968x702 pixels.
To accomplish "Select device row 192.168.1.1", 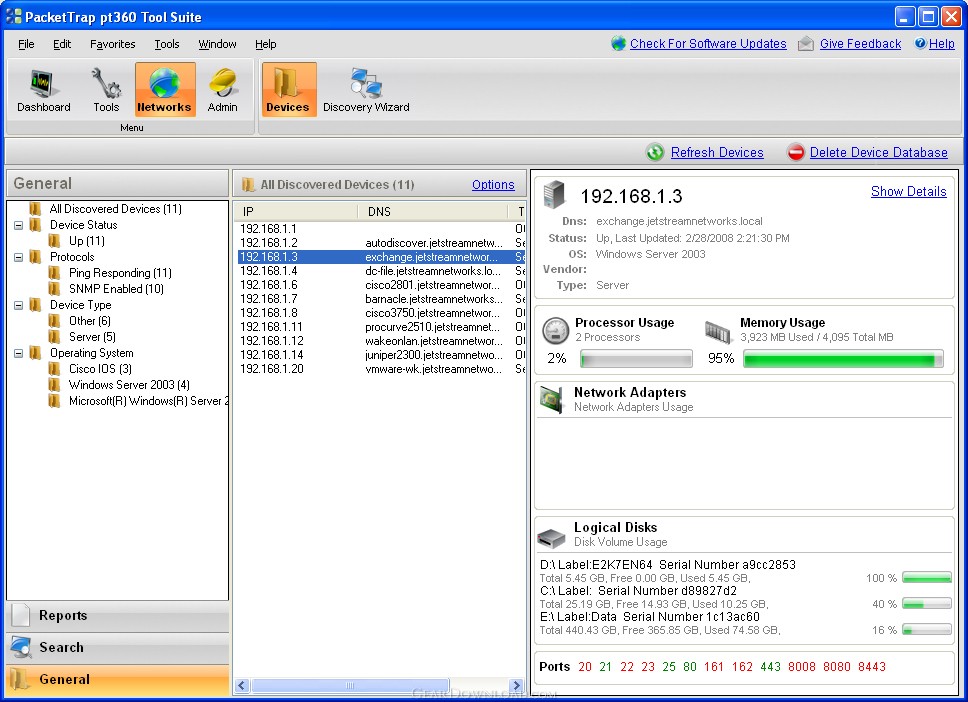I will 382,229.
